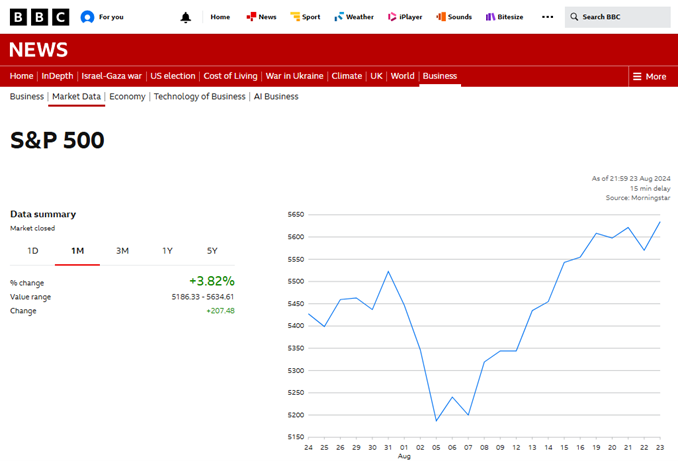This screenshot has width=678, height=461.
Task: Click the Source: Morningstar text
Action: [638, 198]
